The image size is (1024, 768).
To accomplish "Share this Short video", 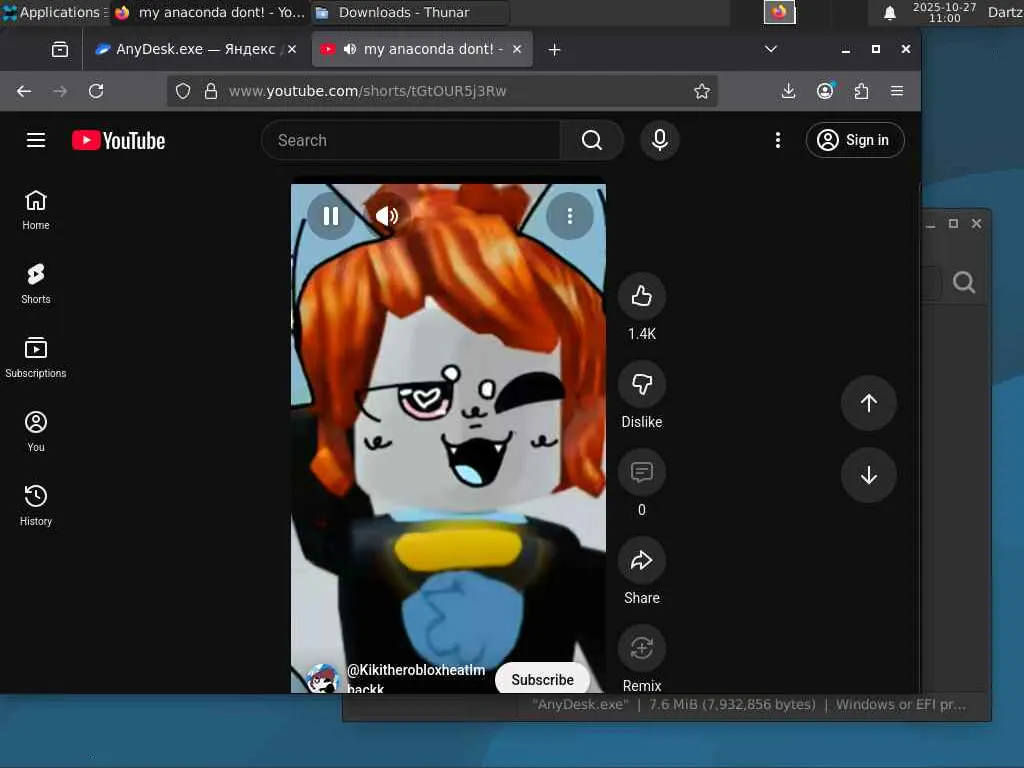I will [642, 560].
